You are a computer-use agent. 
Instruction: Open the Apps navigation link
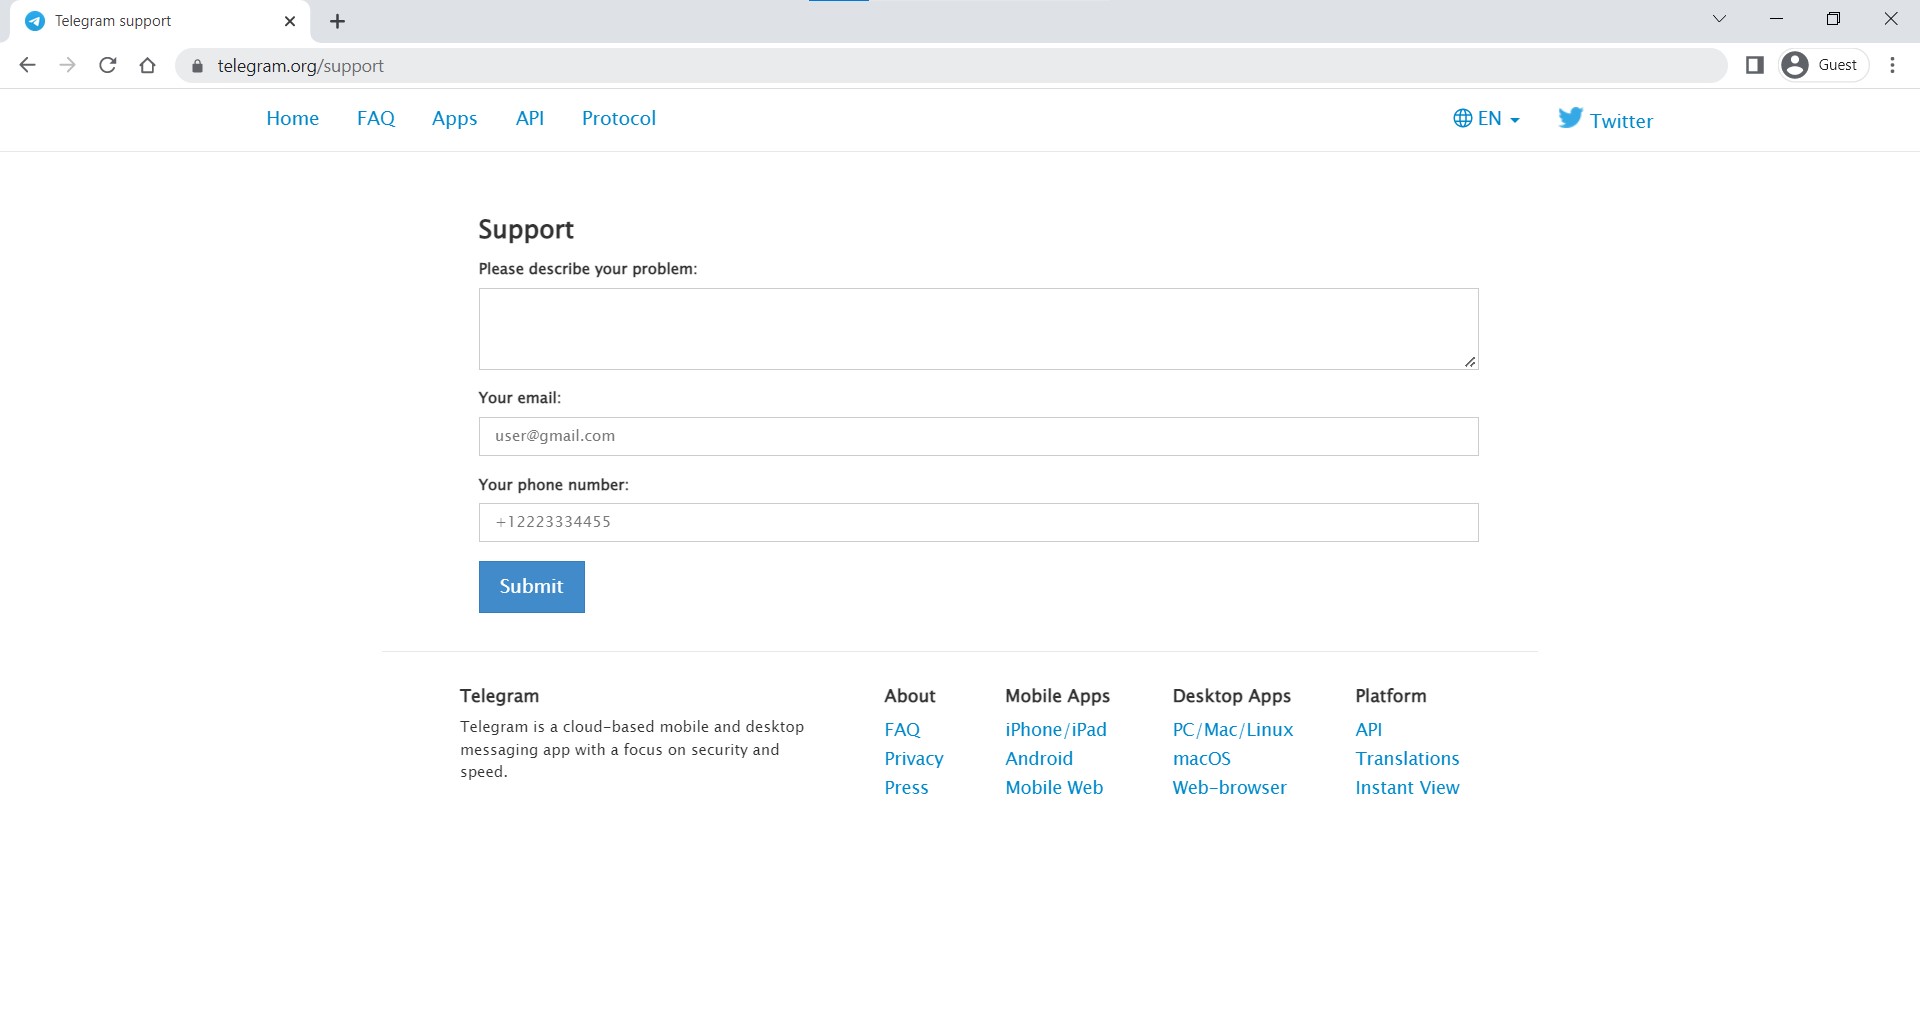click(454, 118)
